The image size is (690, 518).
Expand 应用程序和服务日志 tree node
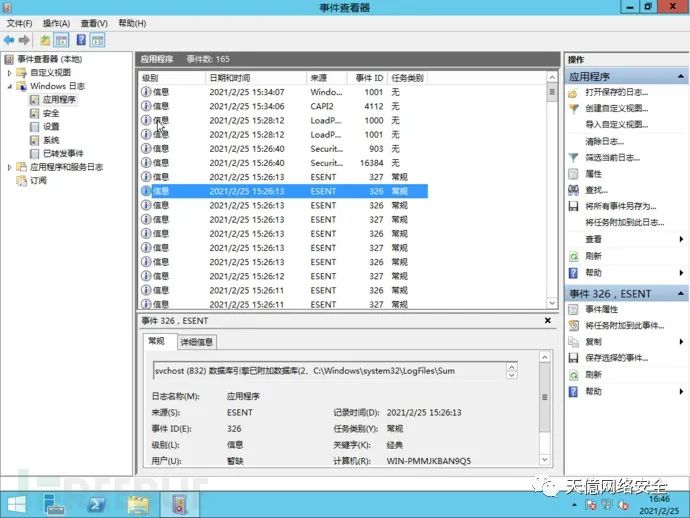coord(9,167)
